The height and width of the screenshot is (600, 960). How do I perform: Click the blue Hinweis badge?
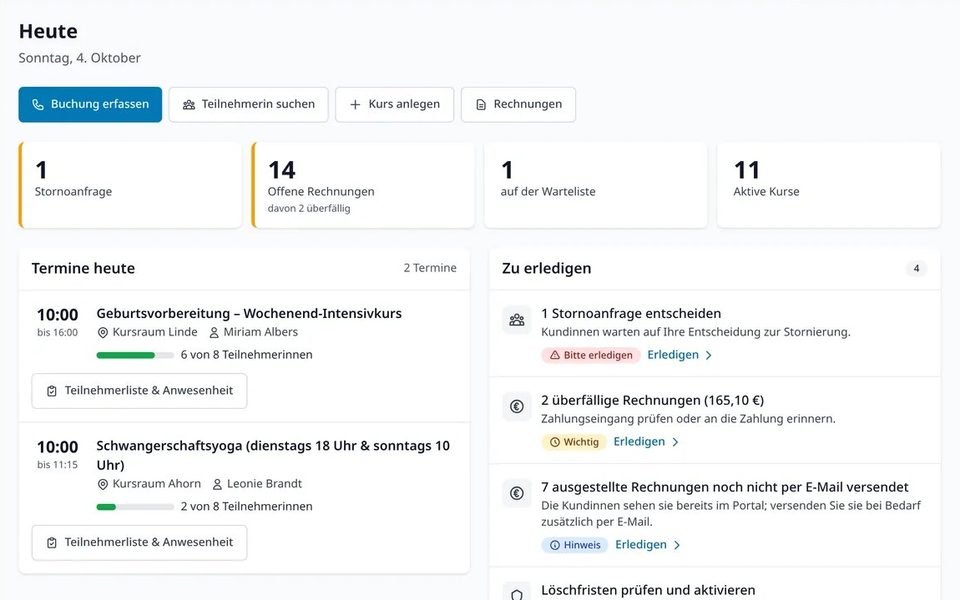pyautogui.click(x=574, y=545)
